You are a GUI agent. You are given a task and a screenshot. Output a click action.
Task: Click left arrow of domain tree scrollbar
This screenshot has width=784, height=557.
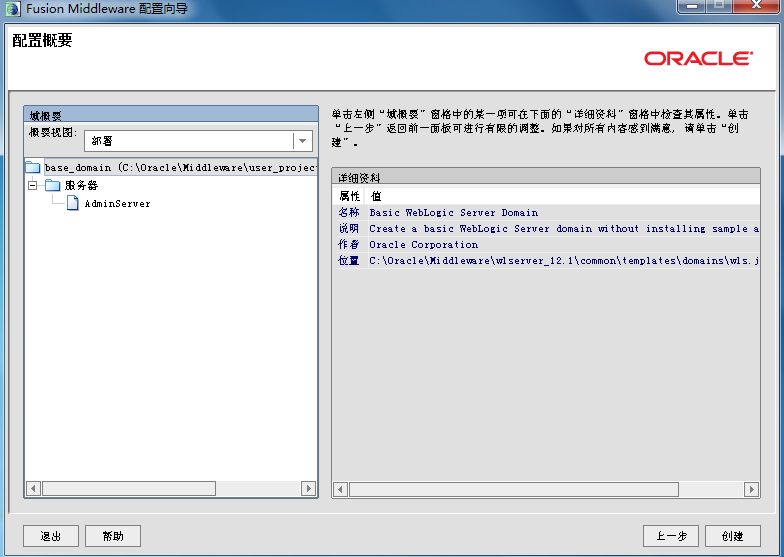pos(34,488)
